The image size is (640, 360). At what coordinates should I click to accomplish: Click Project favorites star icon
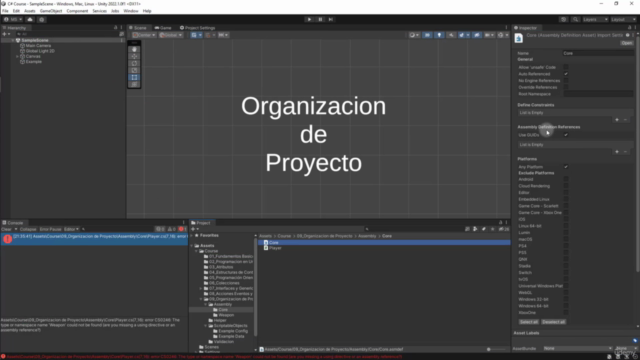[492, 229]
